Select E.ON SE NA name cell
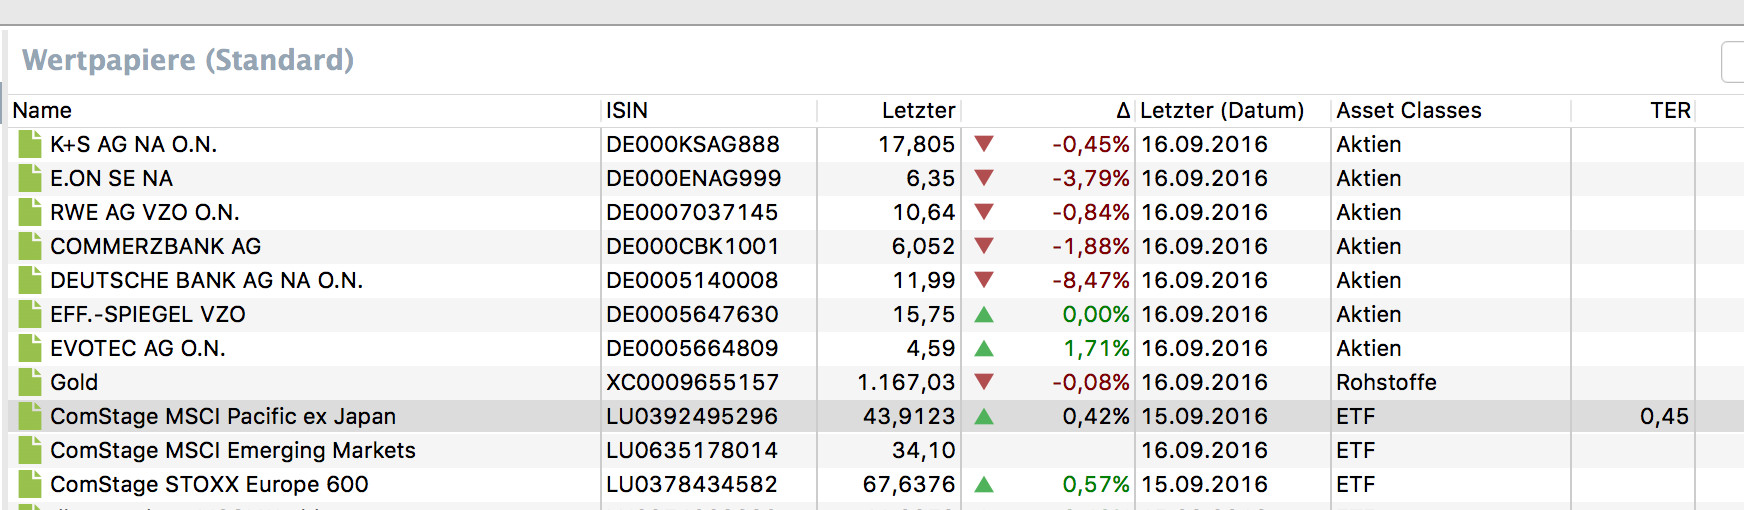1744x510 pixels. click(x=111, y=178)
